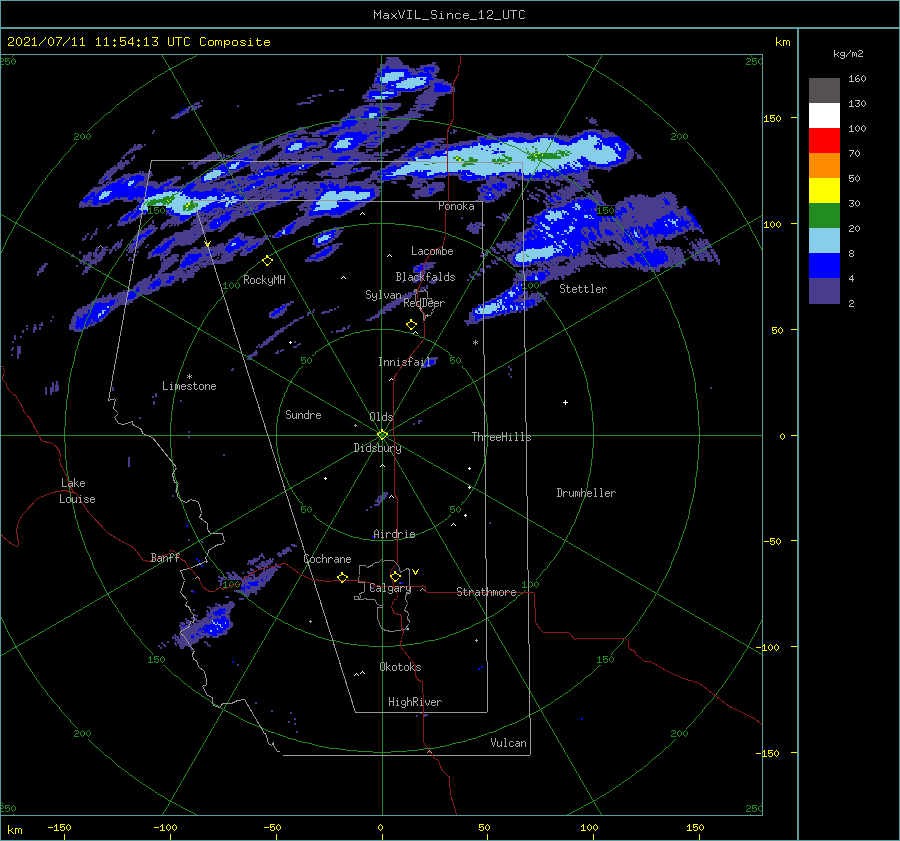Click the RedDeer city label
Image resolution: width=900 pixels, height=841 pixels.
coord(424,303)
